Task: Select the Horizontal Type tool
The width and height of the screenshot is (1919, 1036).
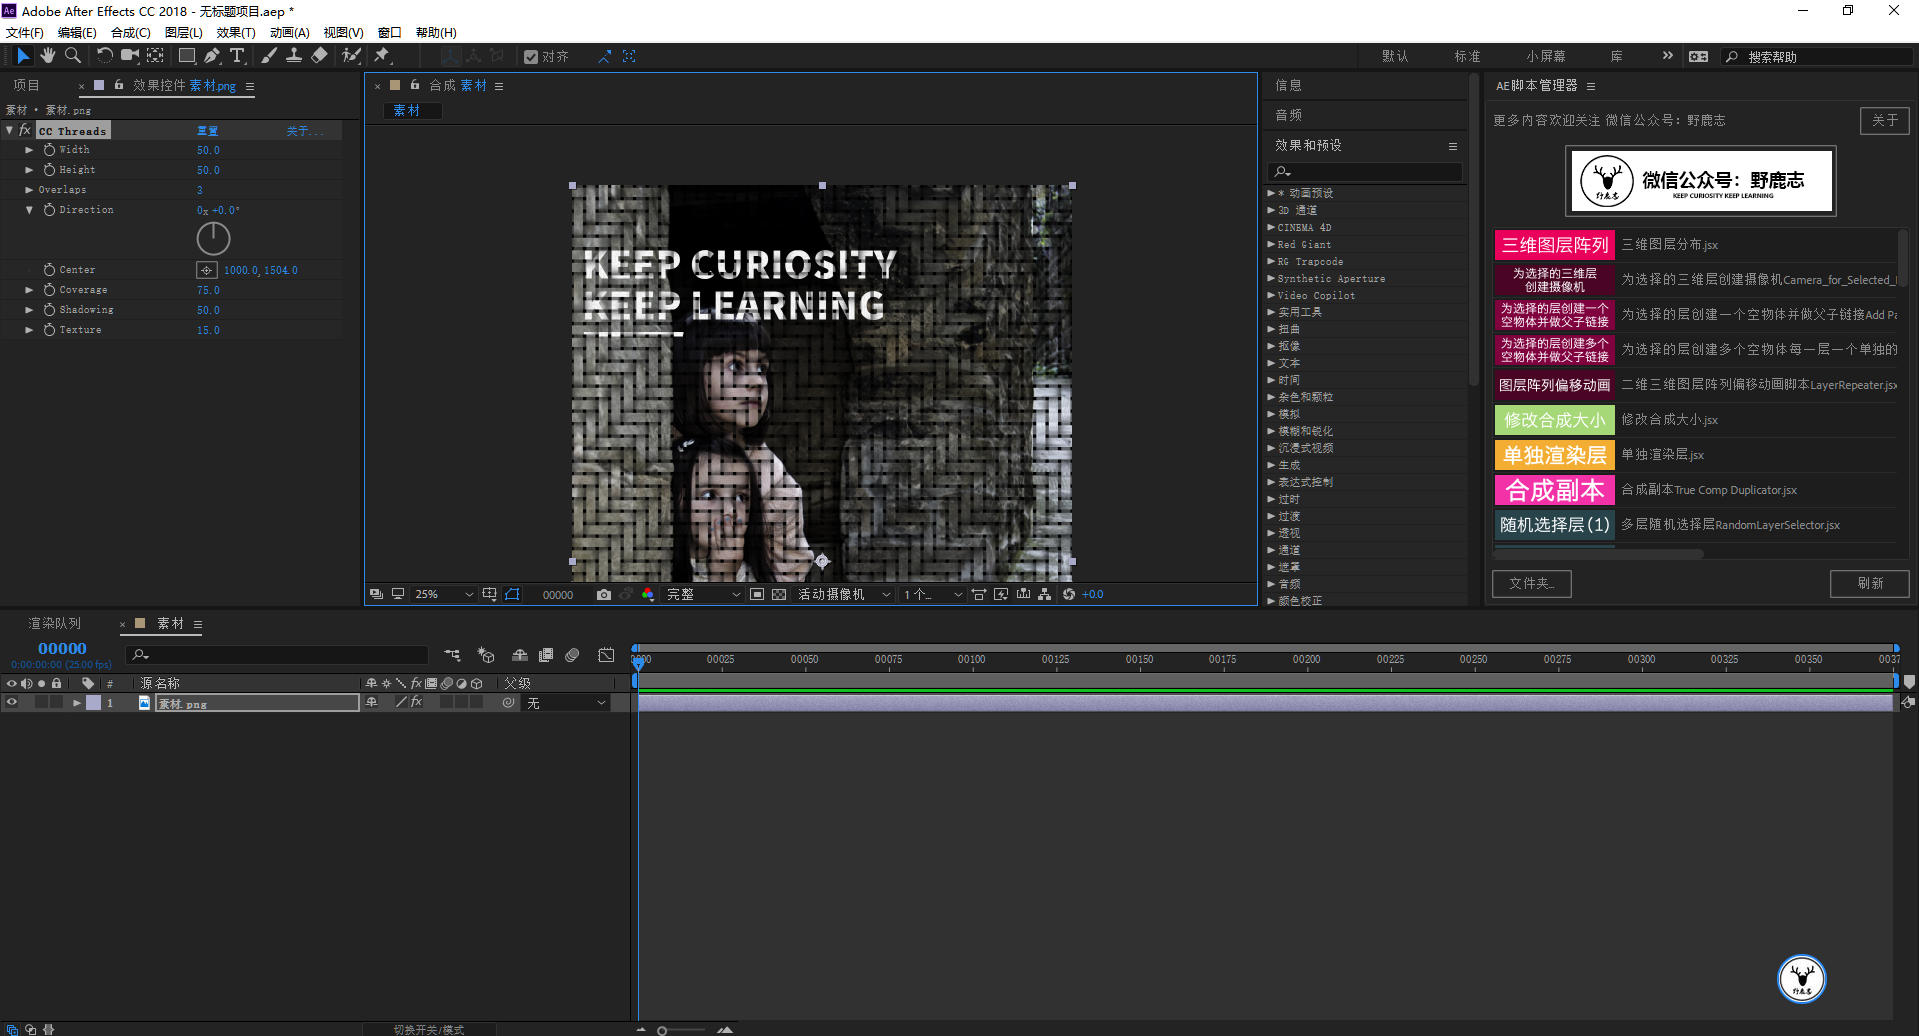Action: [x=237, y=56]
